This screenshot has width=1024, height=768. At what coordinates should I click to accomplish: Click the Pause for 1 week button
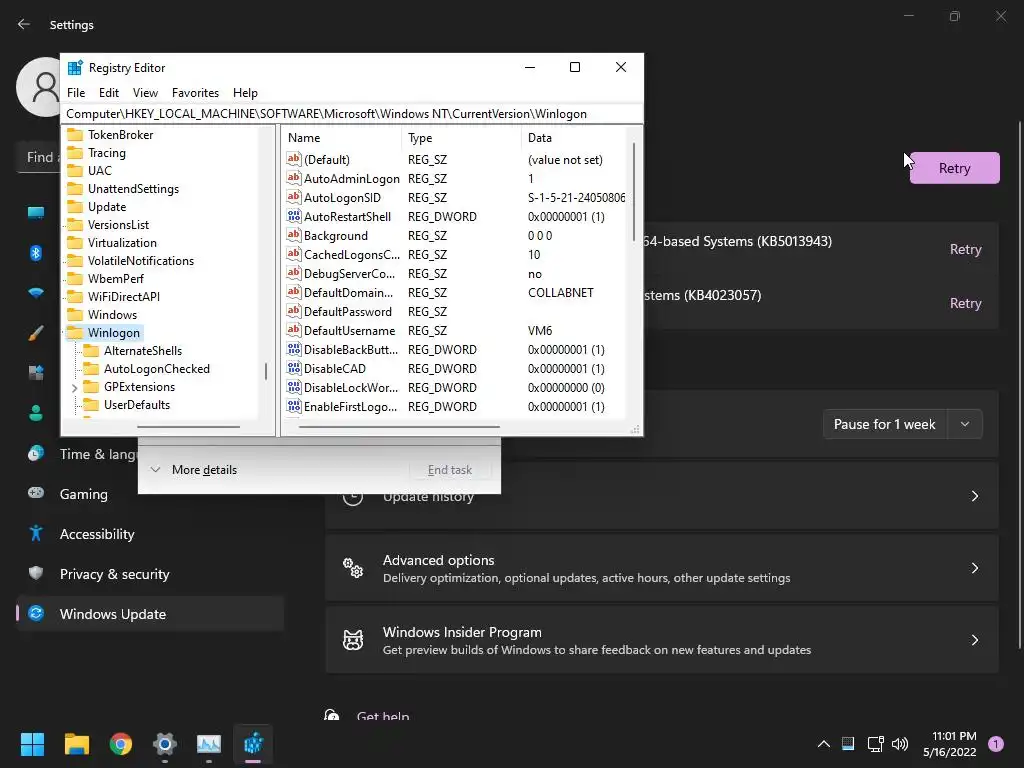(x=885, y=424)
